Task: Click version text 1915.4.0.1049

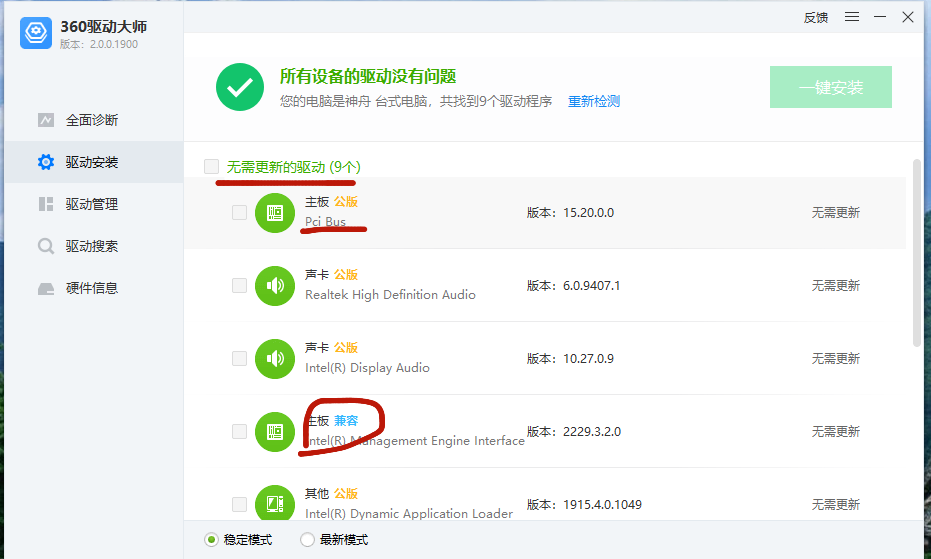Action: tap(602, 504)
